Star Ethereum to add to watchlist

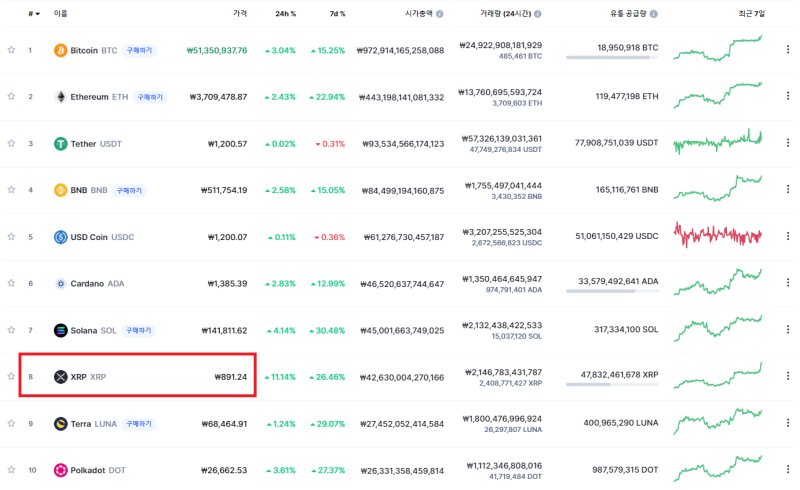pos(11,96)
